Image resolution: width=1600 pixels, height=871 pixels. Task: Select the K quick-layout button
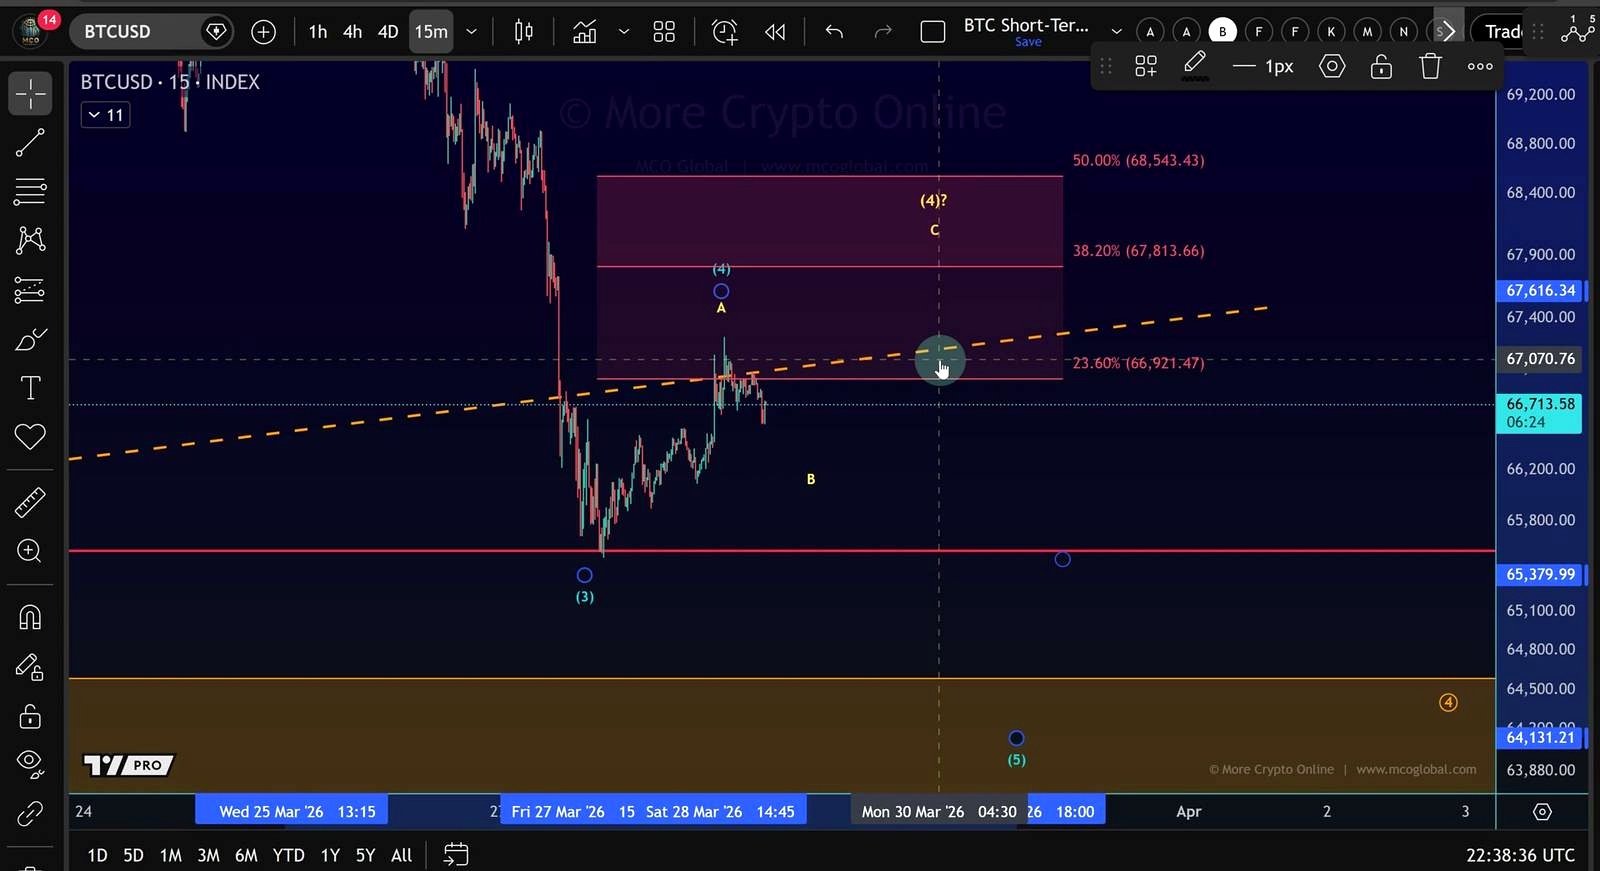coord(1331,32)
